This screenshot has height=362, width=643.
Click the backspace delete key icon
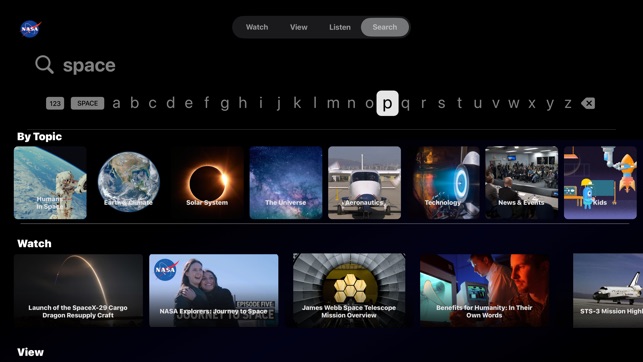tap(588, 103)
